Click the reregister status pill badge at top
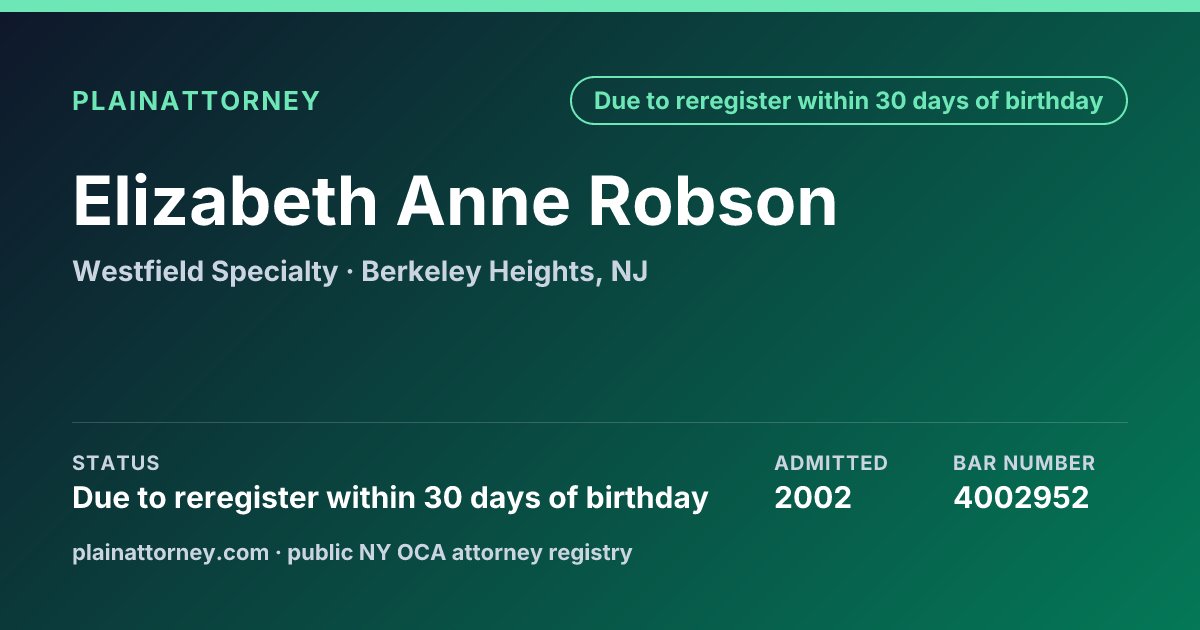This screenshot has width=1200, height=630. coord(848,101)
